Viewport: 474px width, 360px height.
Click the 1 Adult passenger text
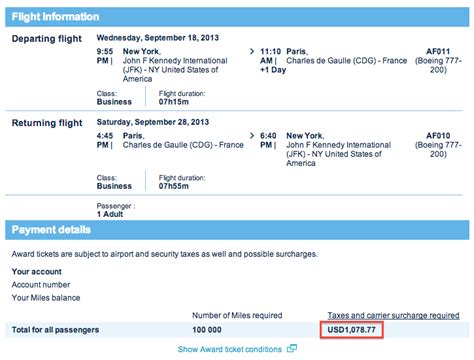pyautogui.click(x=110, y=214)
